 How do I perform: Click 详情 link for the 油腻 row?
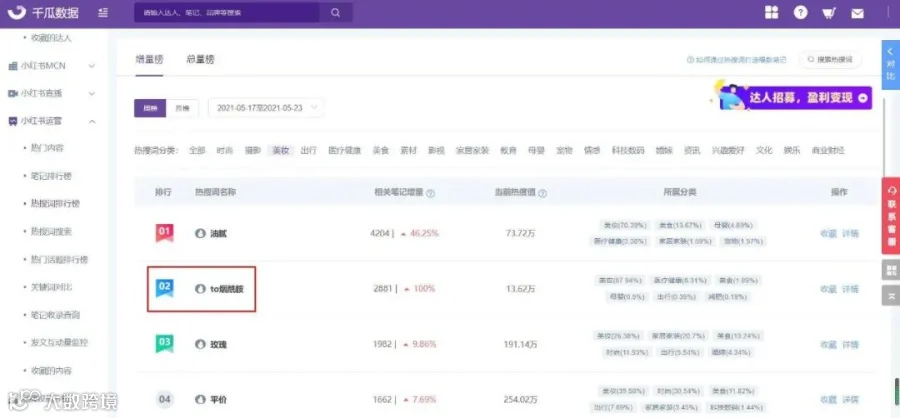851,234
